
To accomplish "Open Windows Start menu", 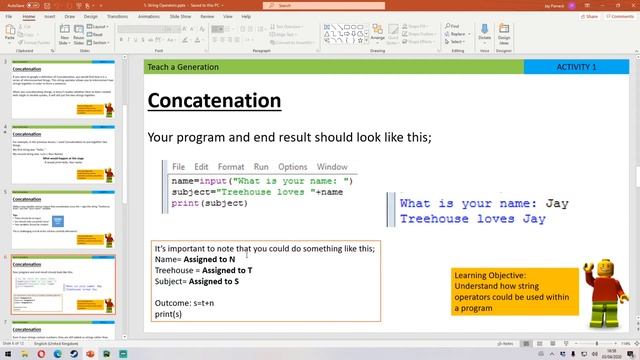I will 8,354.
